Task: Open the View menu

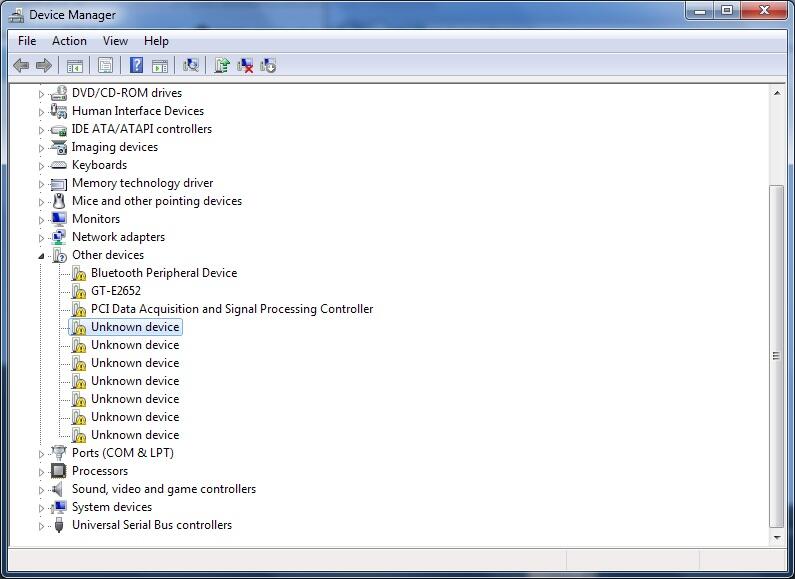Action: pos(115,41)
